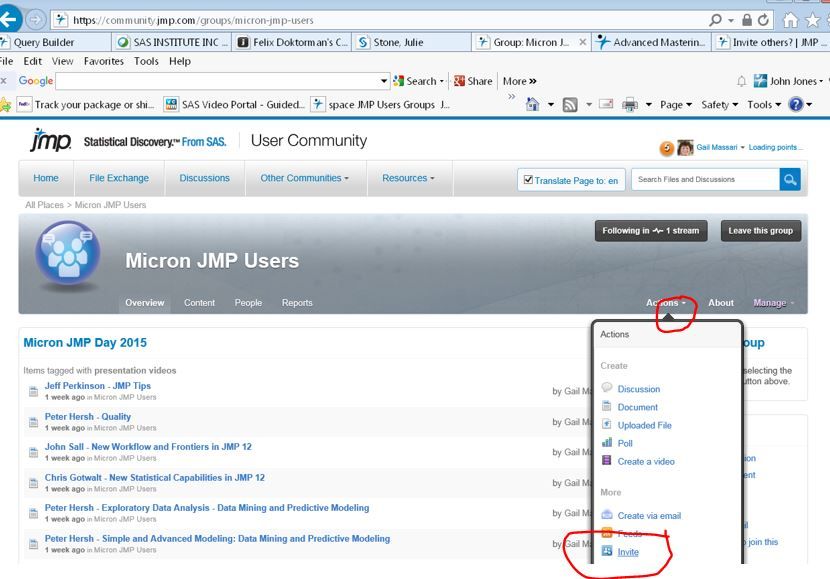Image resolution: width=830 pixels, height=579 pixels.
Task: Select Create via email in Actions menu
Action: [649, 515]
